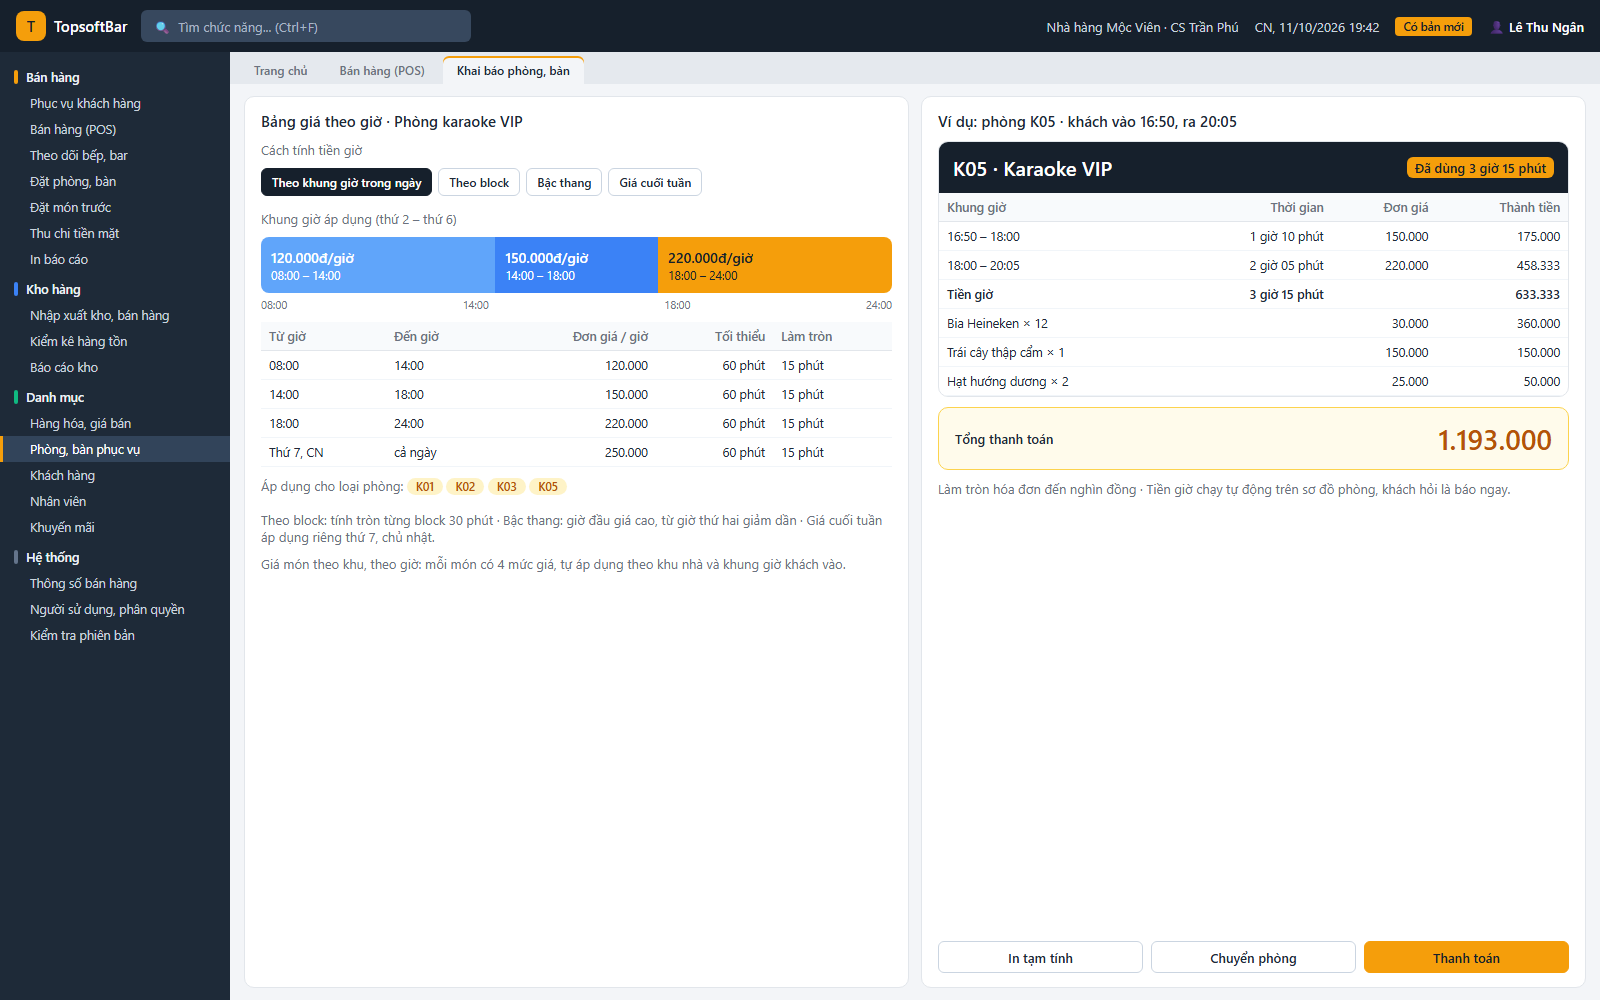Switch to the Trang chủ tab
Screen dimensions: 1600x1000
(280, 70)
